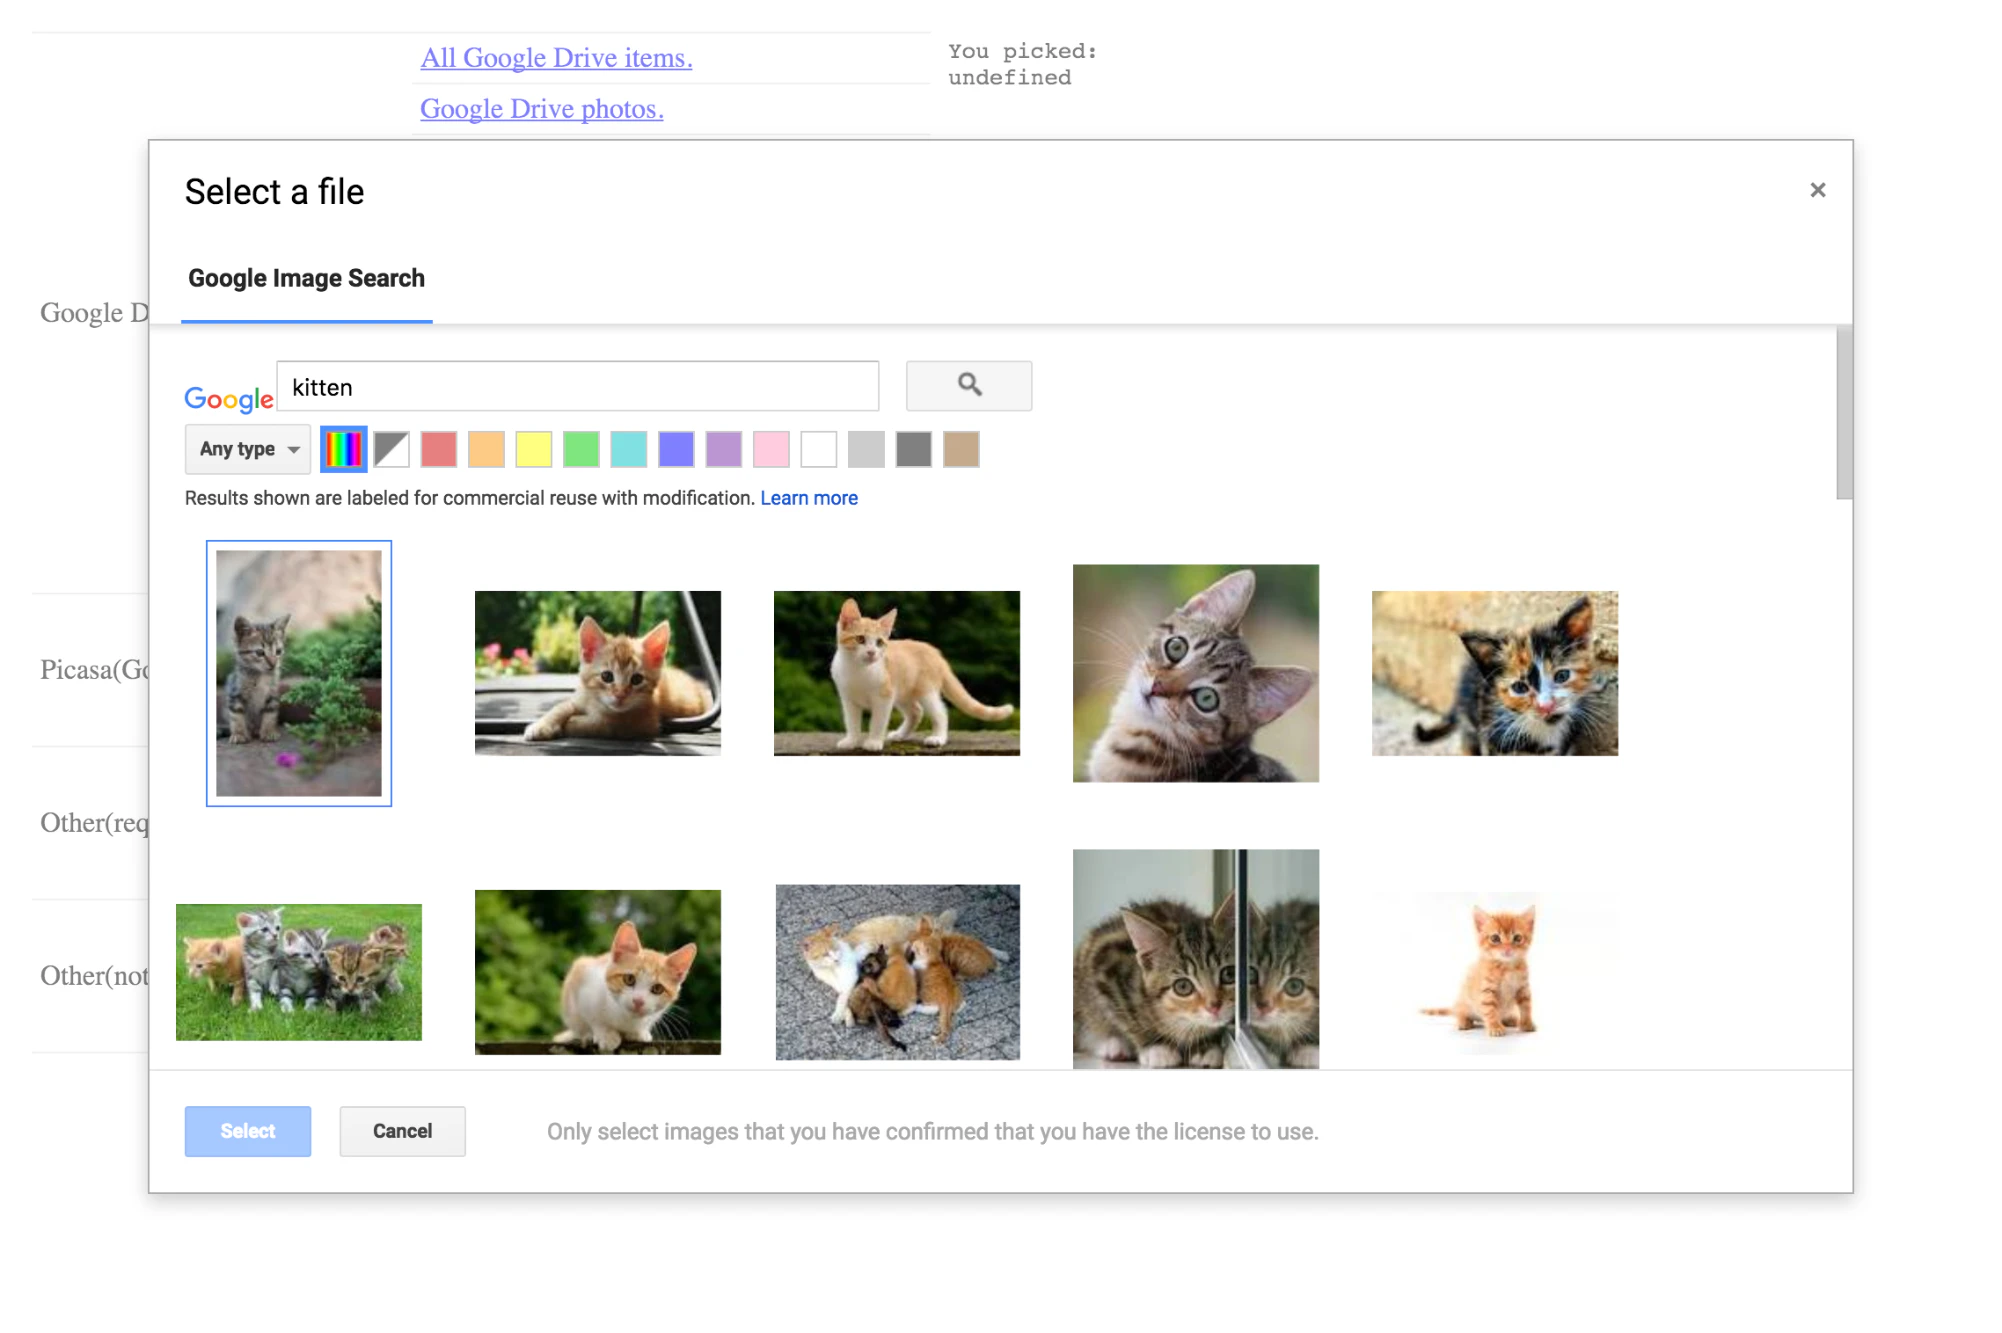This screenshot has height=1333, width=2002.
Task: Select small orange kitten on white thumbnail
Action: click(x=1495, y=972)
